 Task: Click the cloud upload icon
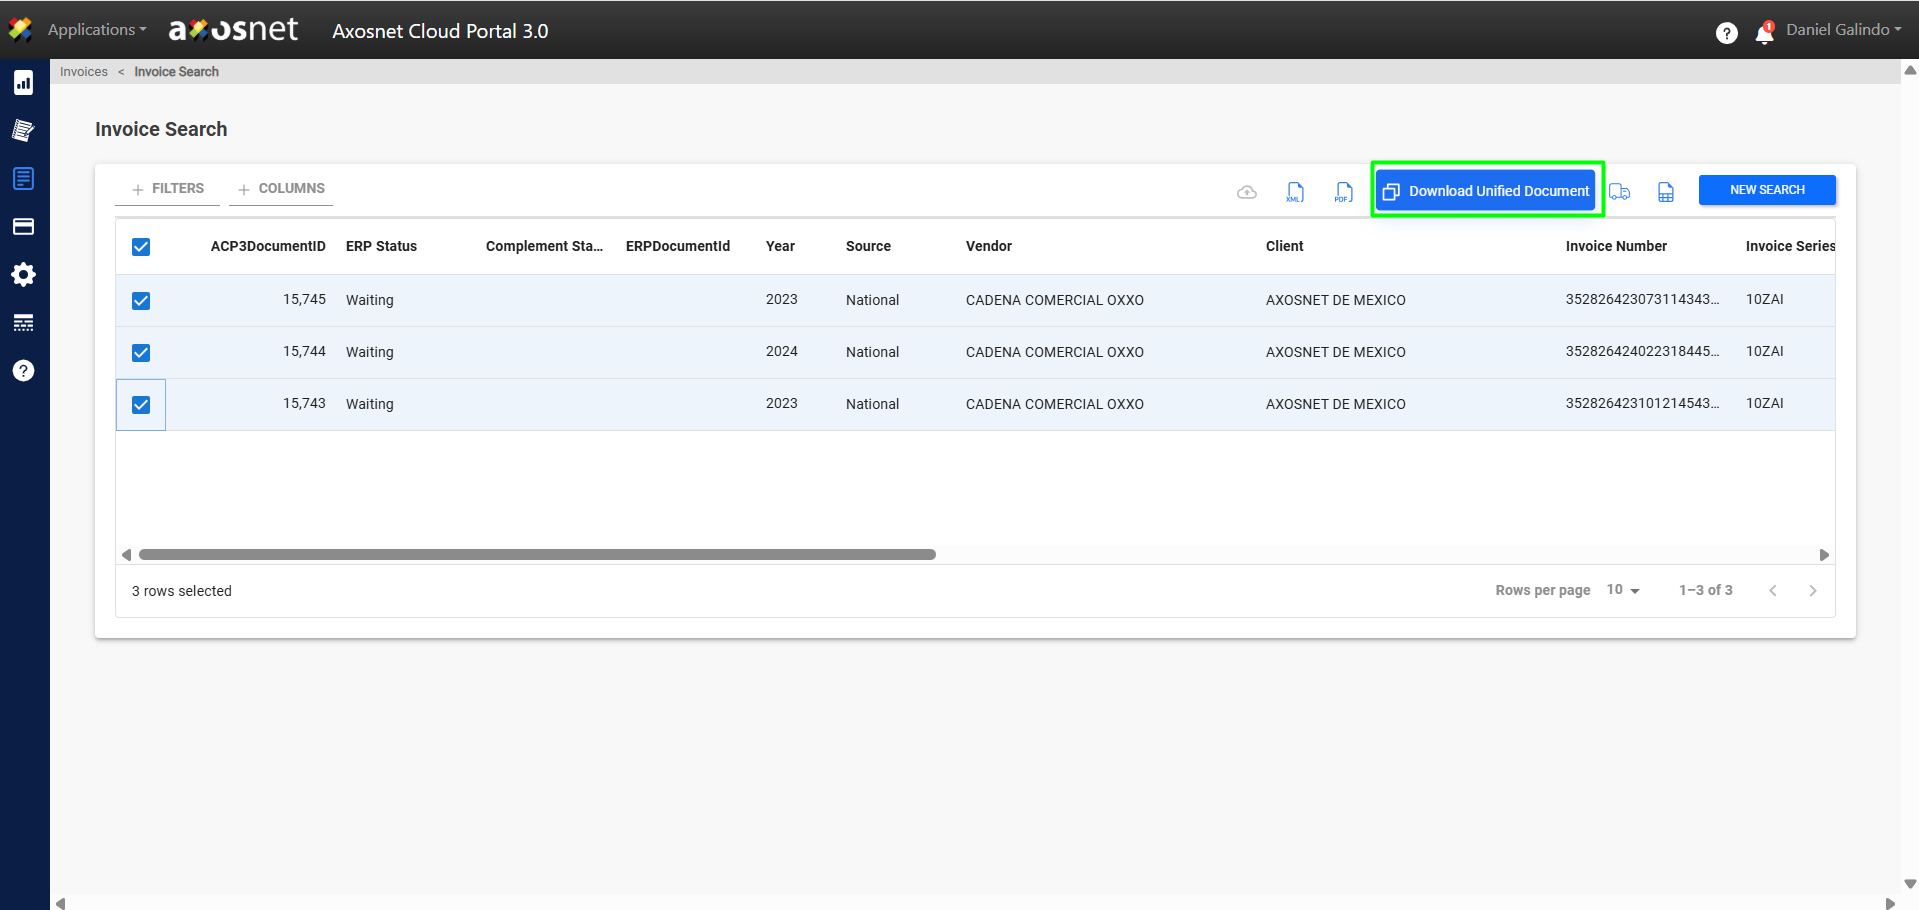[x=1247, y=192]
